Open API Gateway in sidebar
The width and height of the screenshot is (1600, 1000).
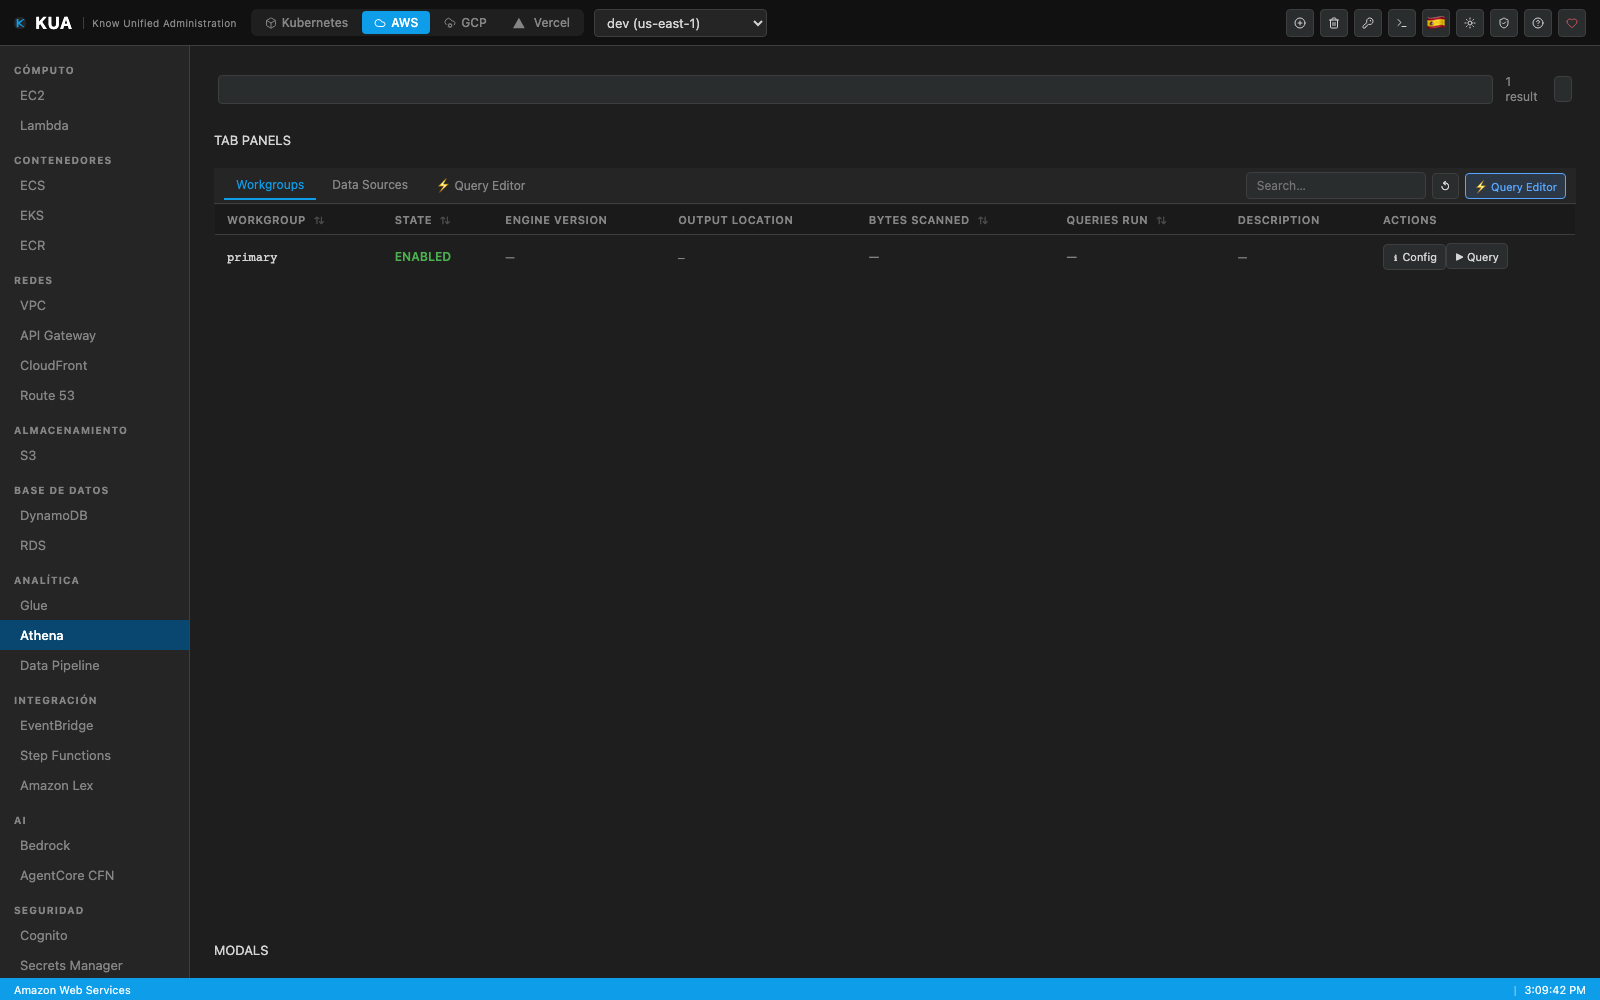pos(95,336)
